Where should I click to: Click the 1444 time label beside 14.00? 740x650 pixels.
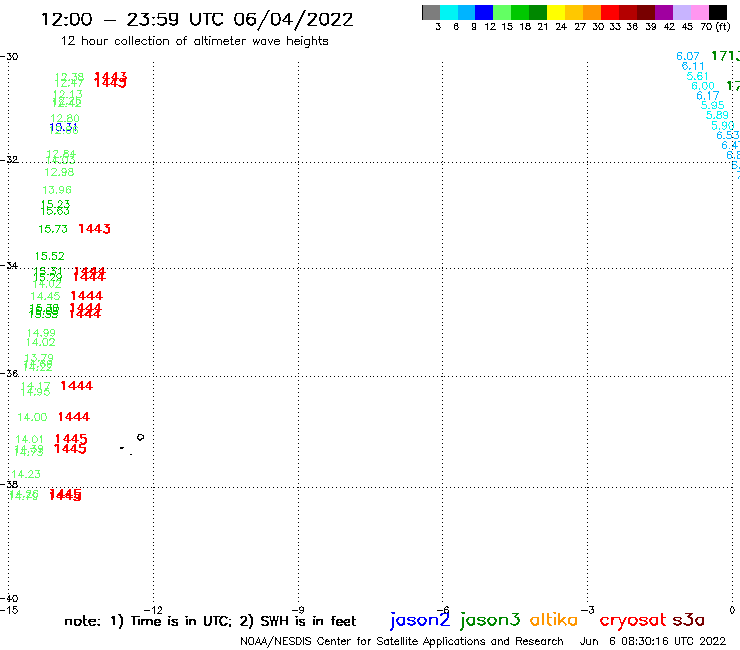tap(74, 417)
